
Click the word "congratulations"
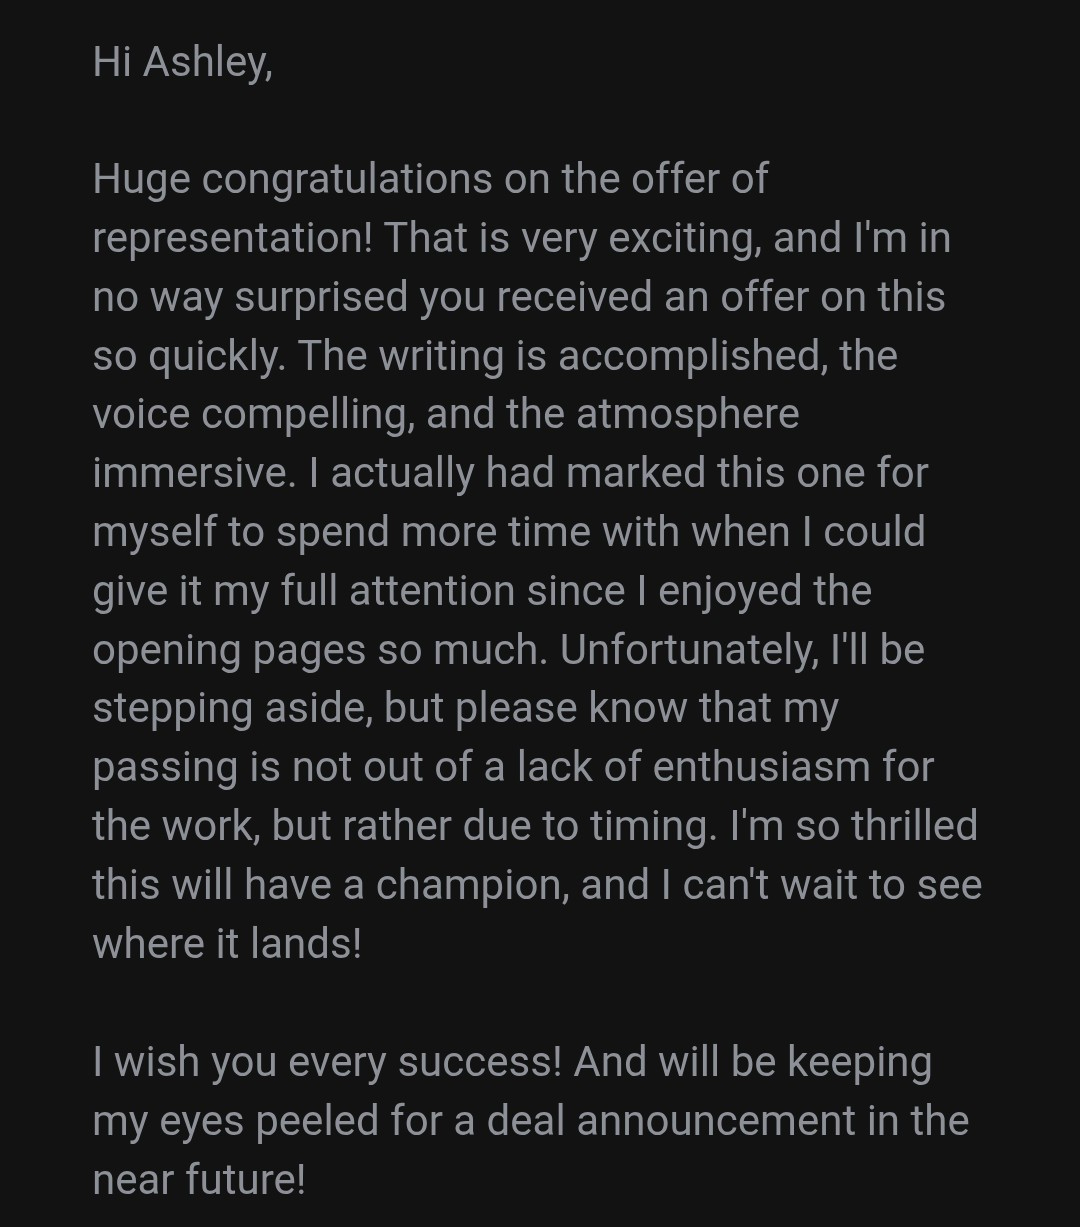(347, 180)
